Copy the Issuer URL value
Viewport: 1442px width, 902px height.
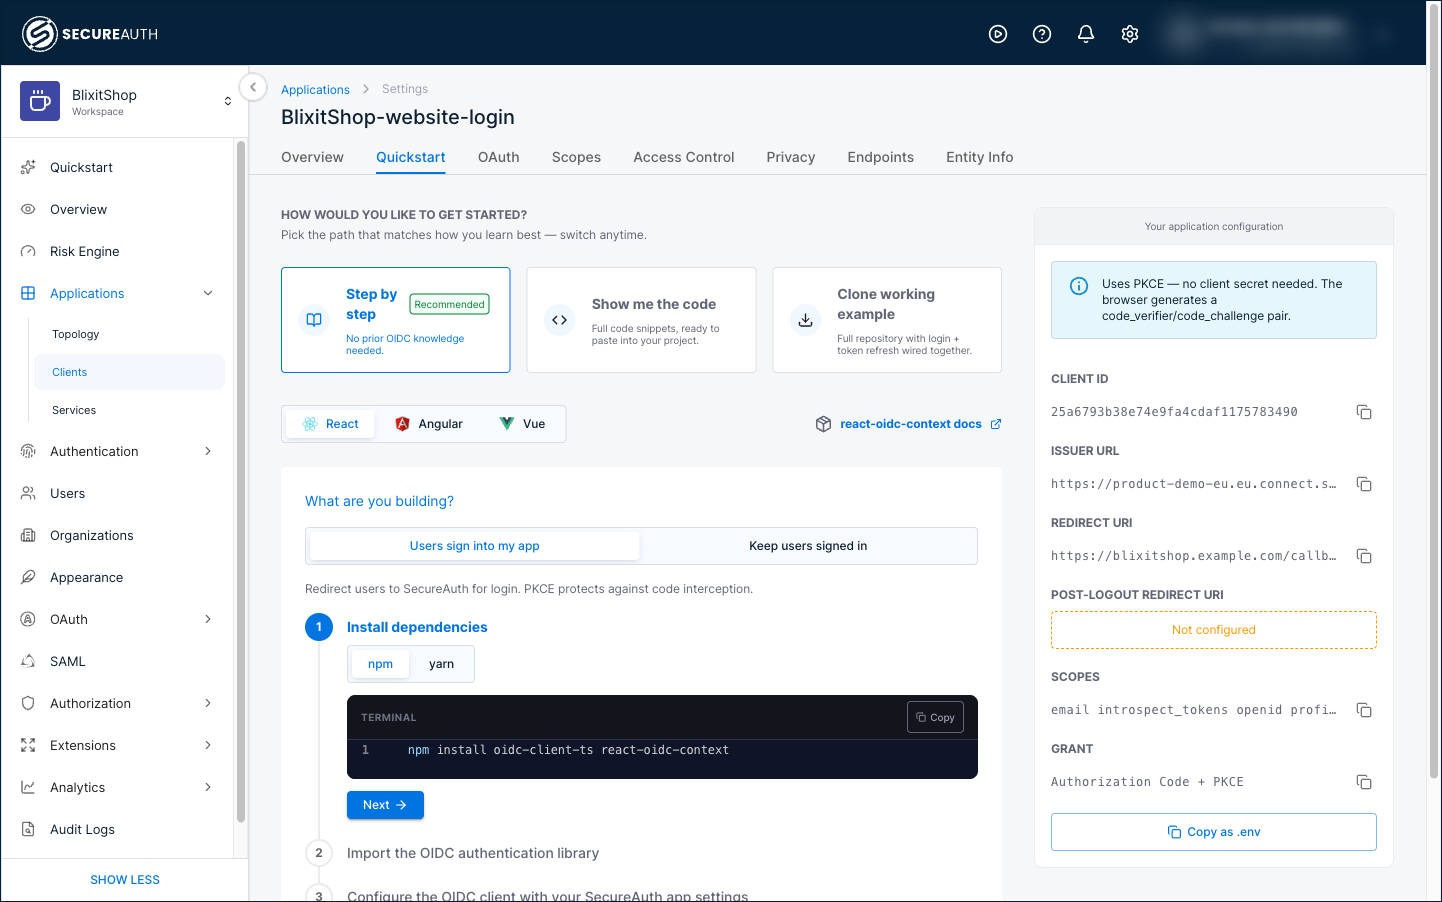click(x=1364, y=484)
